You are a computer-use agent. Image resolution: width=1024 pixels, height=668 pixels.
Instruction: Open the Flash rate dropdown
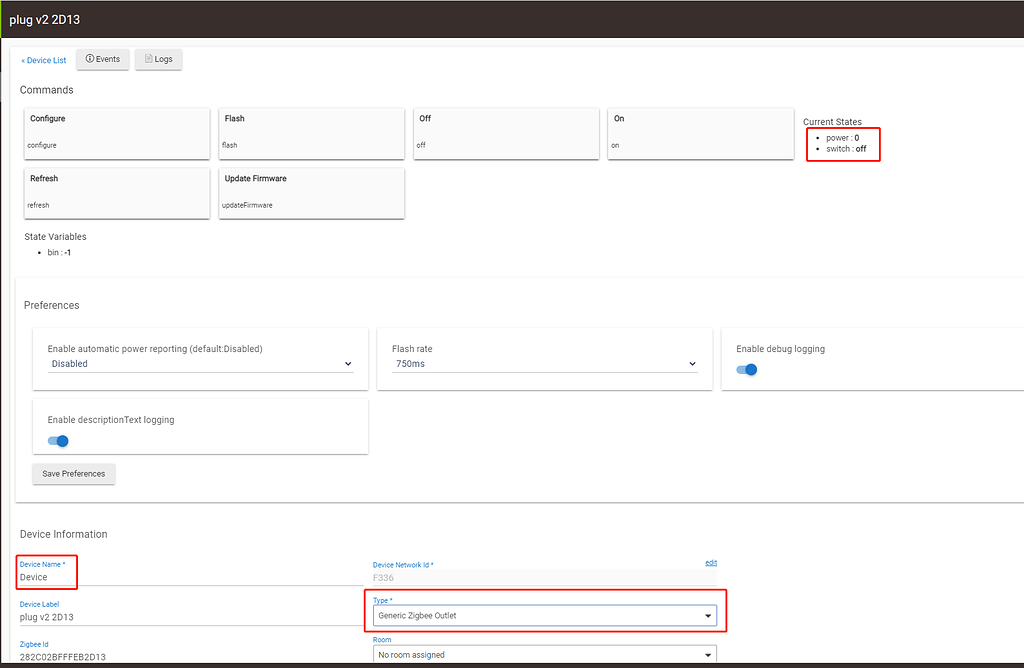(x=544, y=363)
